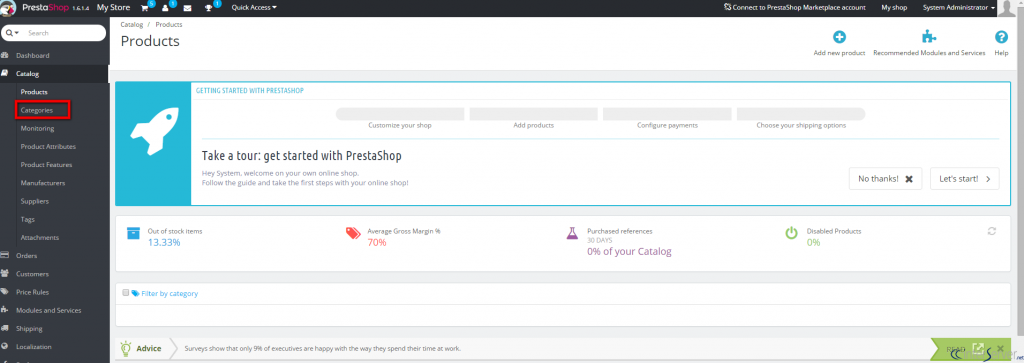Open Recommended Modules and Services puzzle icon
The image size is (1024, 363).
(929, 37)
